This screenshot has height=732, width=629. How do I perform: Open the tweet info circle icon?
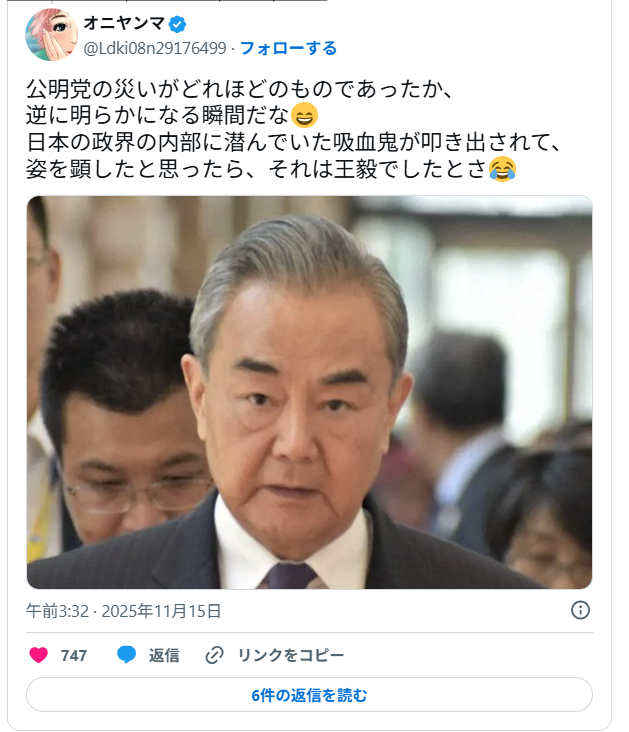pyautogui.click(x=580, y=610)
